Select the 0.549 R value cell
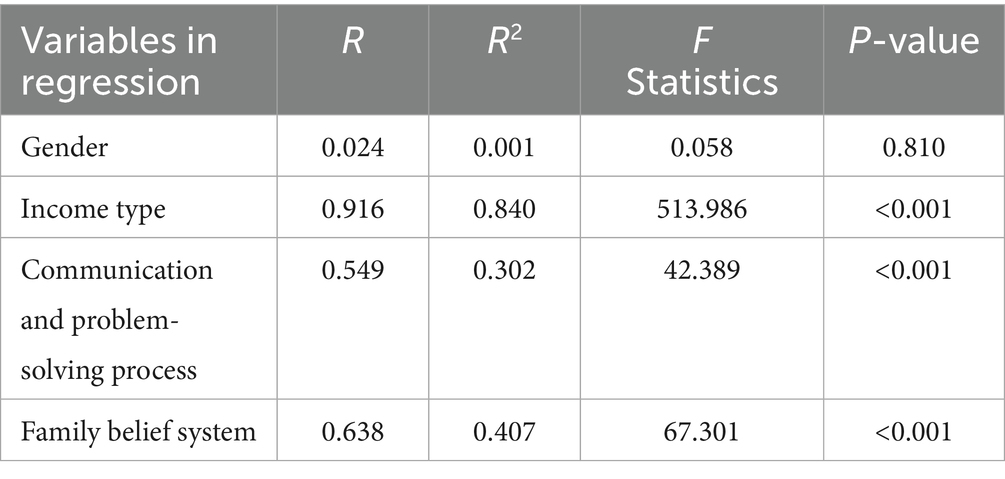This screenshot has height=479, width=1005. pyautogui.click(x=354, y=270)
